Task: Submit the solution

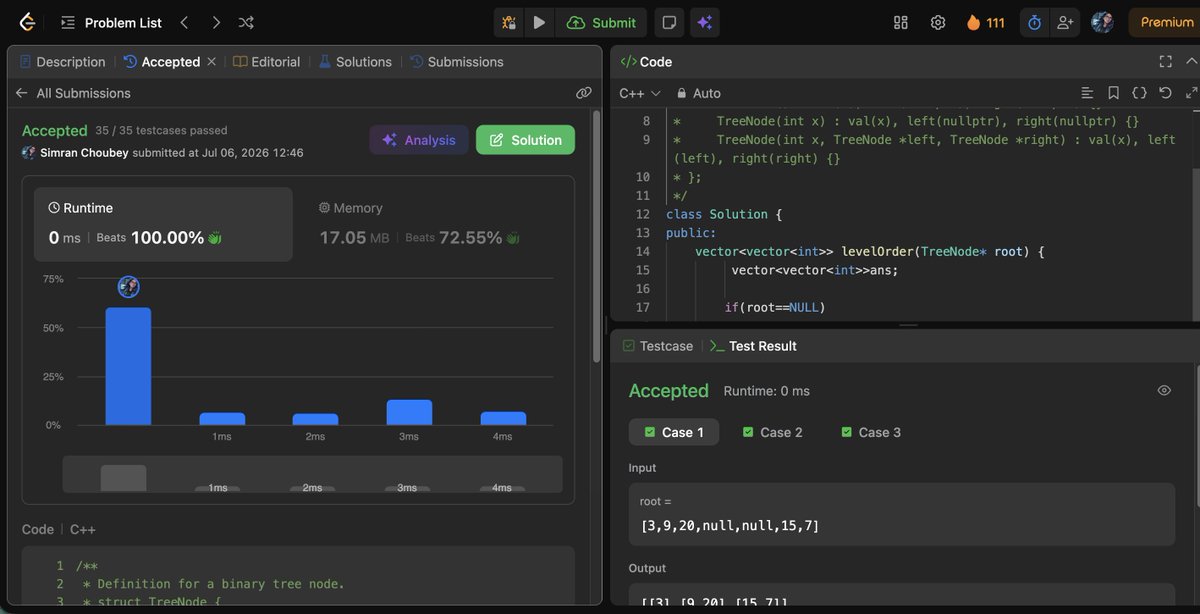Action: click(601, 22)
